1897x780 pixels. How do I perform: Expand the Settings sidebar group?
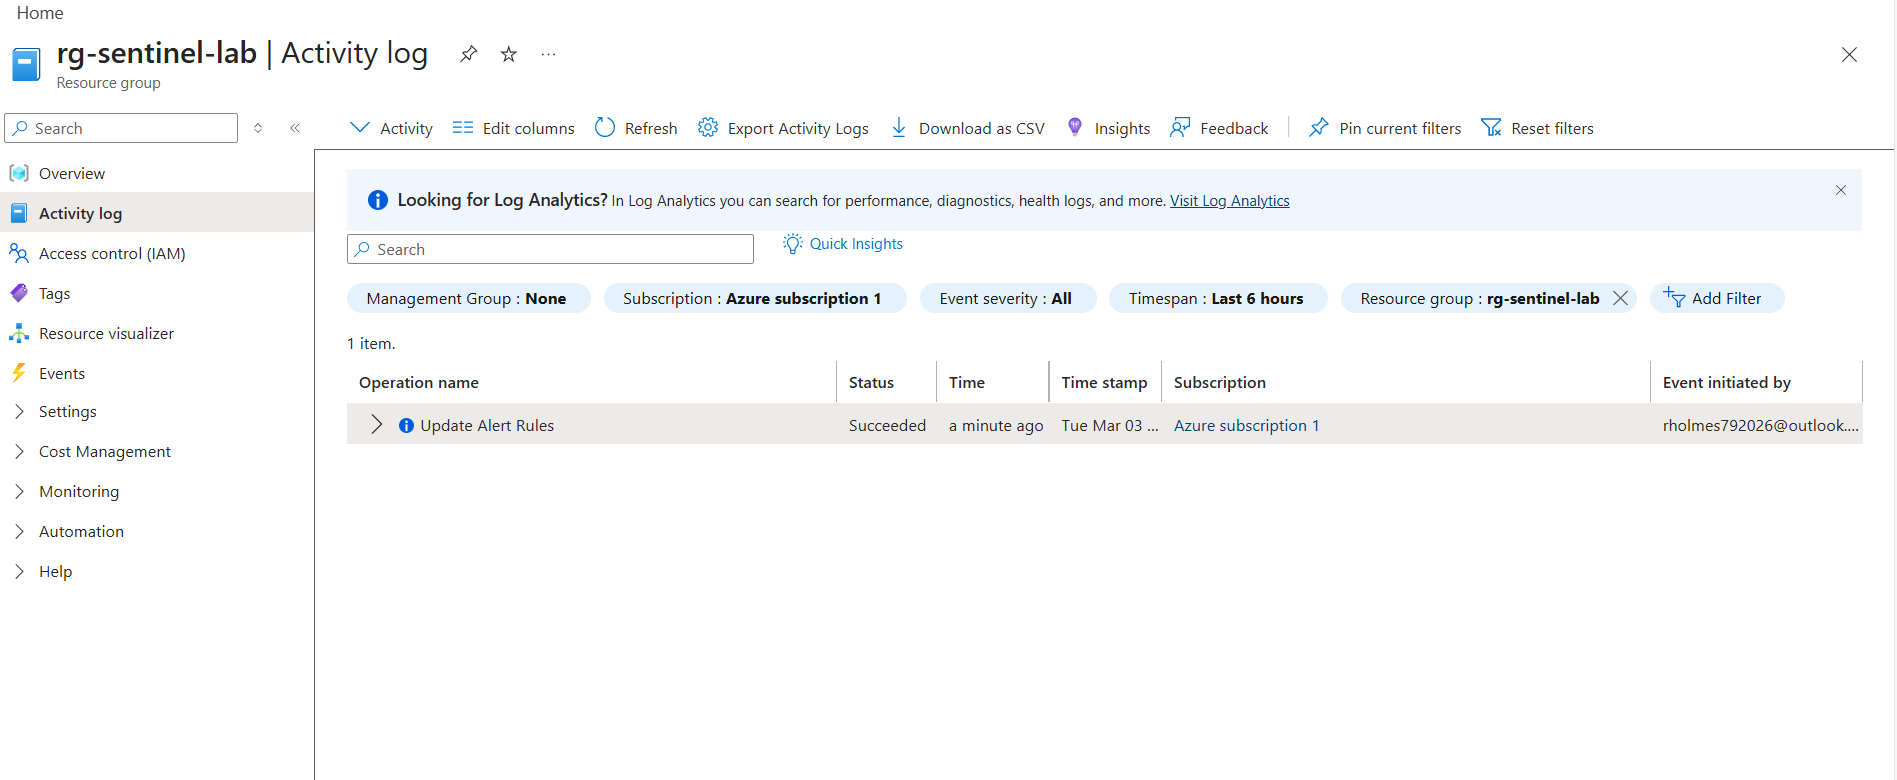click(x=19, y=411)
